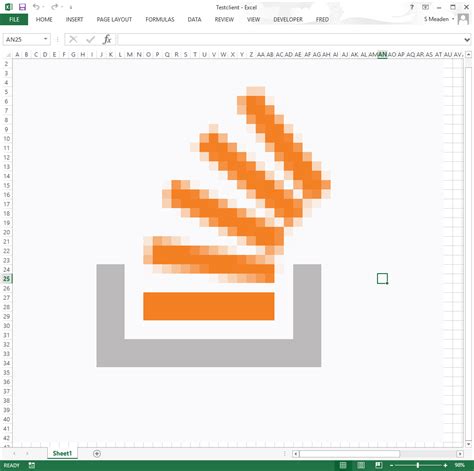Select column A header
The width and height of the screenshot is (474, 471).
[17, 54]
